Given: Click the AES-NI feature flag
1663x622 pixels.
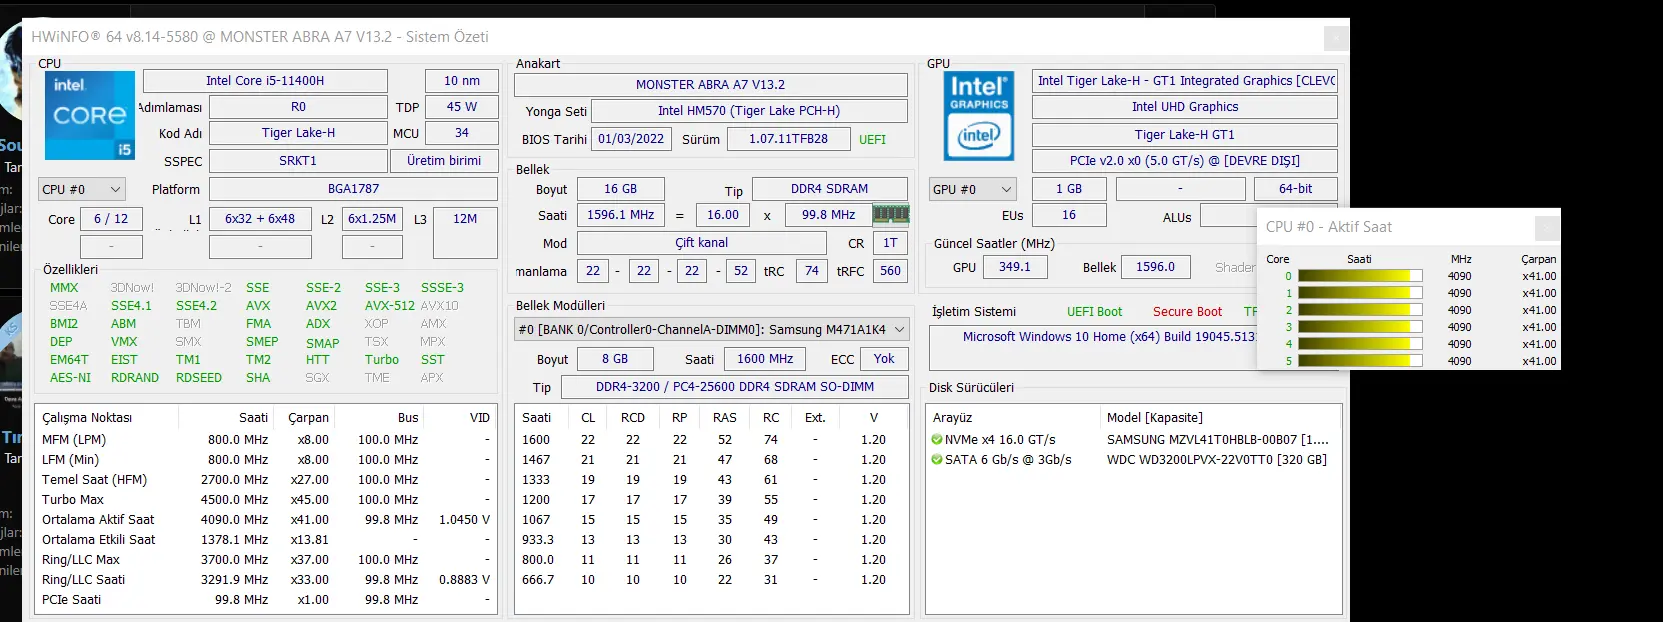Looking at the screenshot, I should pos(70,378).
